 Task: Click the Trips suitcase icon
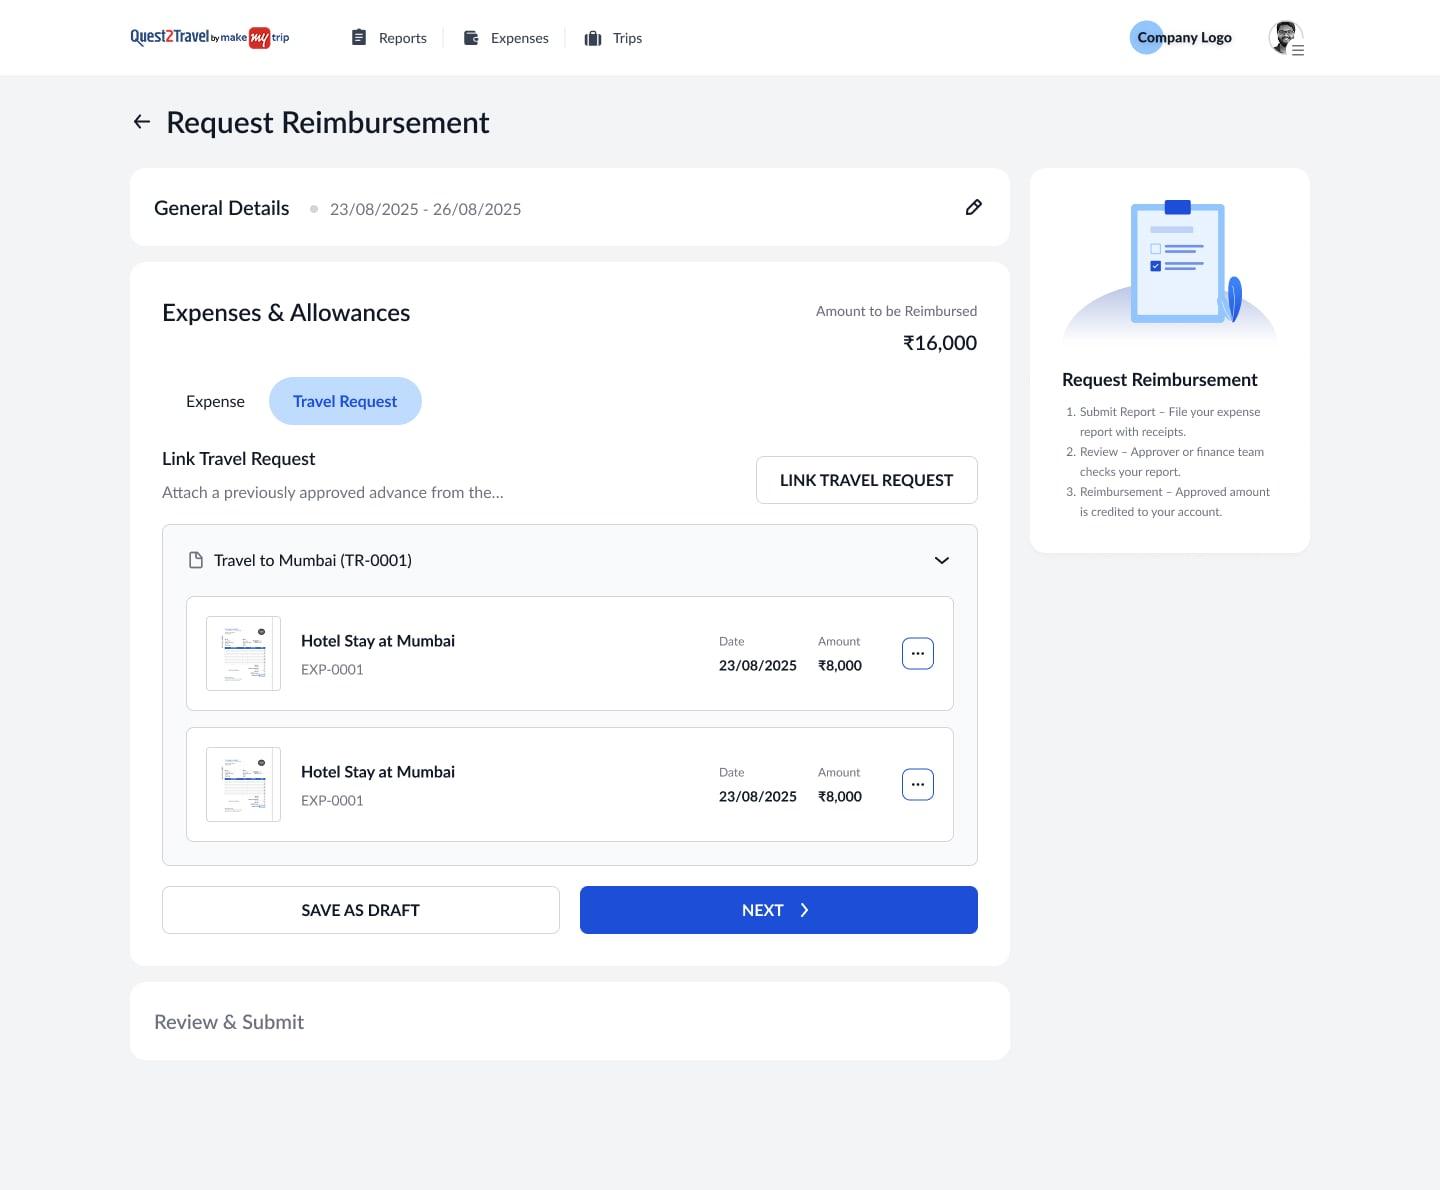[x=593, y=38]
